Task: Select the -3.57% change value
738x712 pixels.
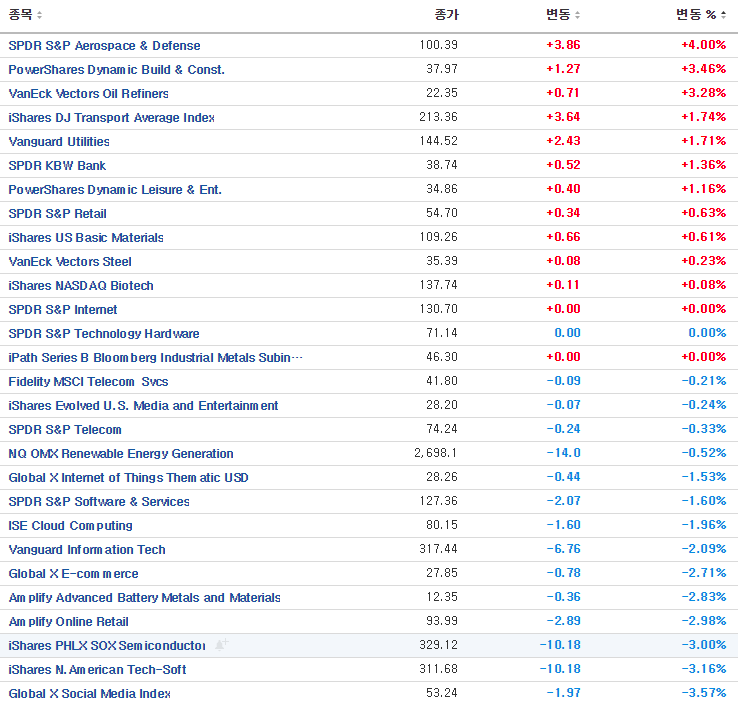Action: [x=704, y=693]
